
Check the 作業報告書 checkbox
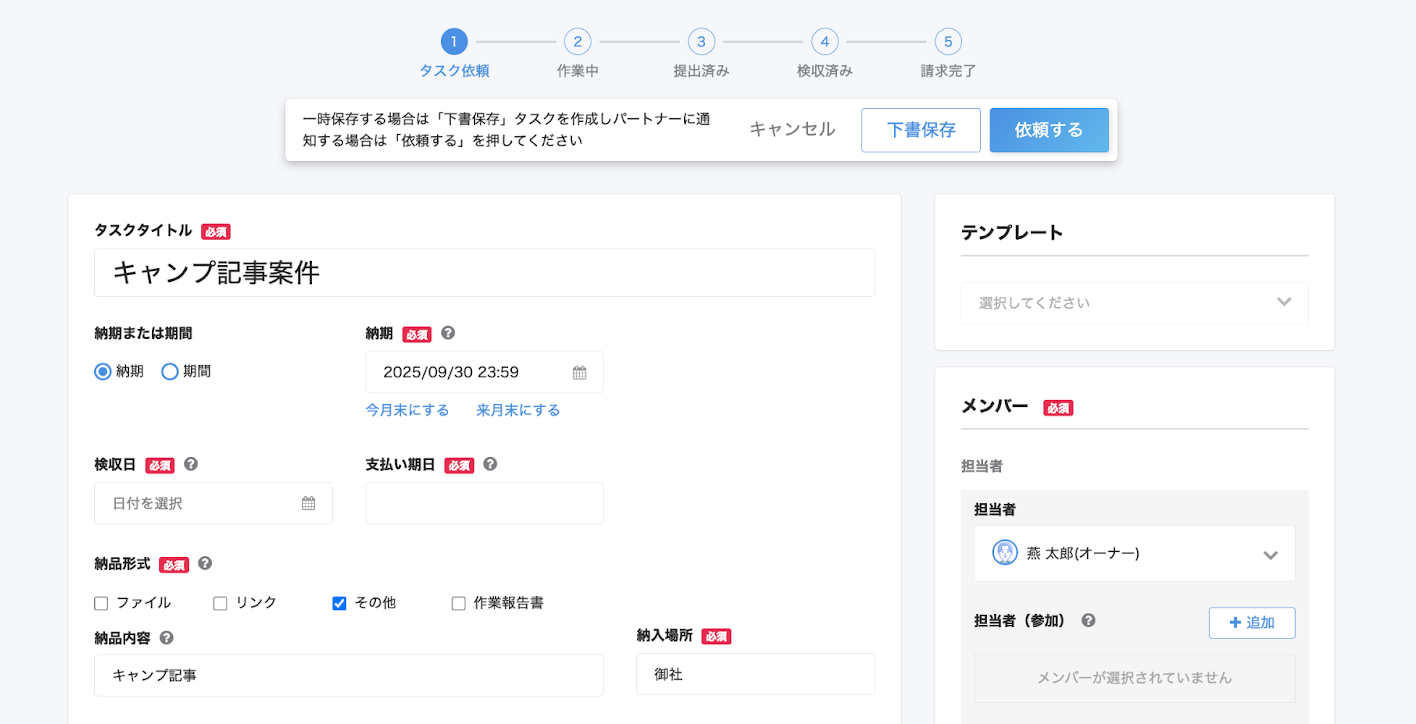click(x=458, y=603)
